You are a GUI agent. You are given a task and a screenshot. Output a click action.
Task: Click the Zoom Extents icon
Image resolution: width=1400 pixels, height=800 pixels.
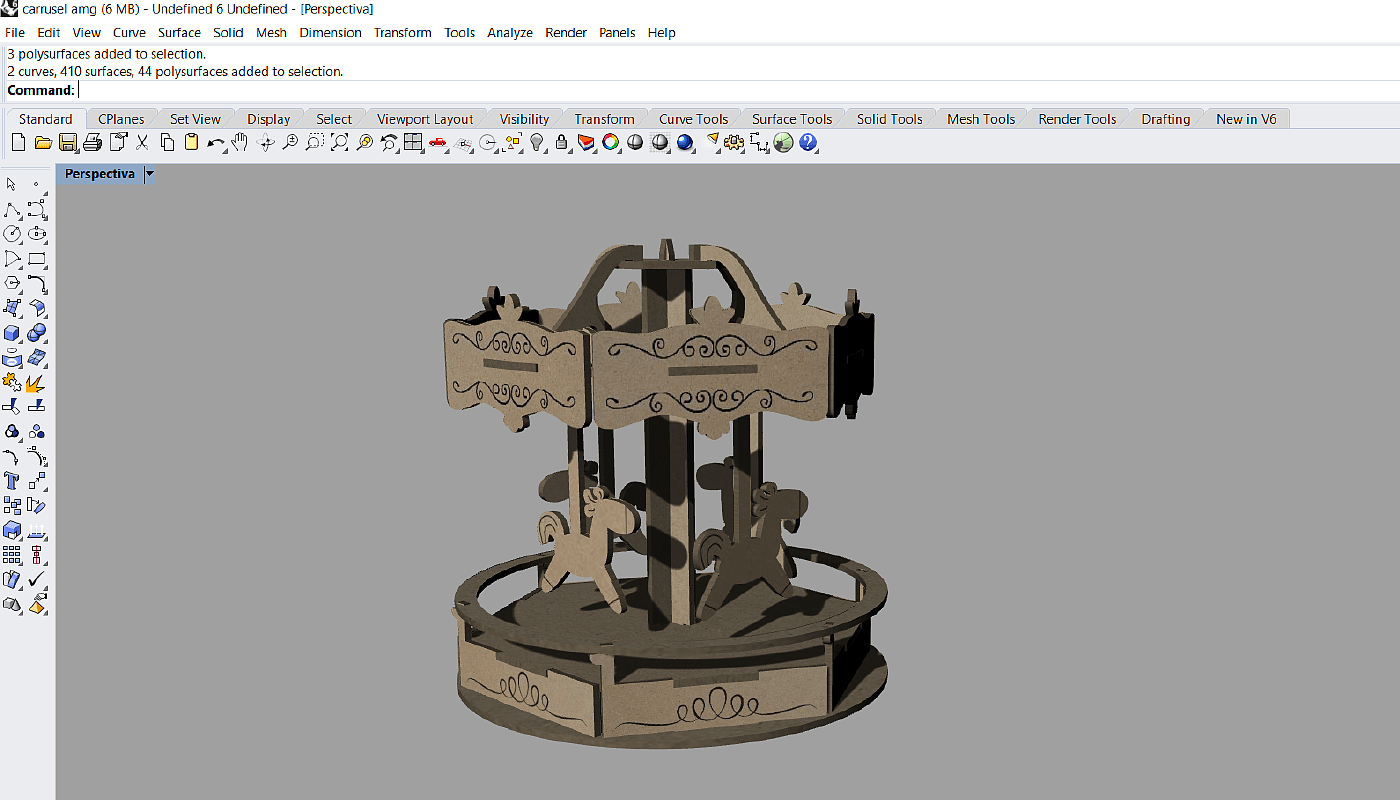(x=340, y=143)
